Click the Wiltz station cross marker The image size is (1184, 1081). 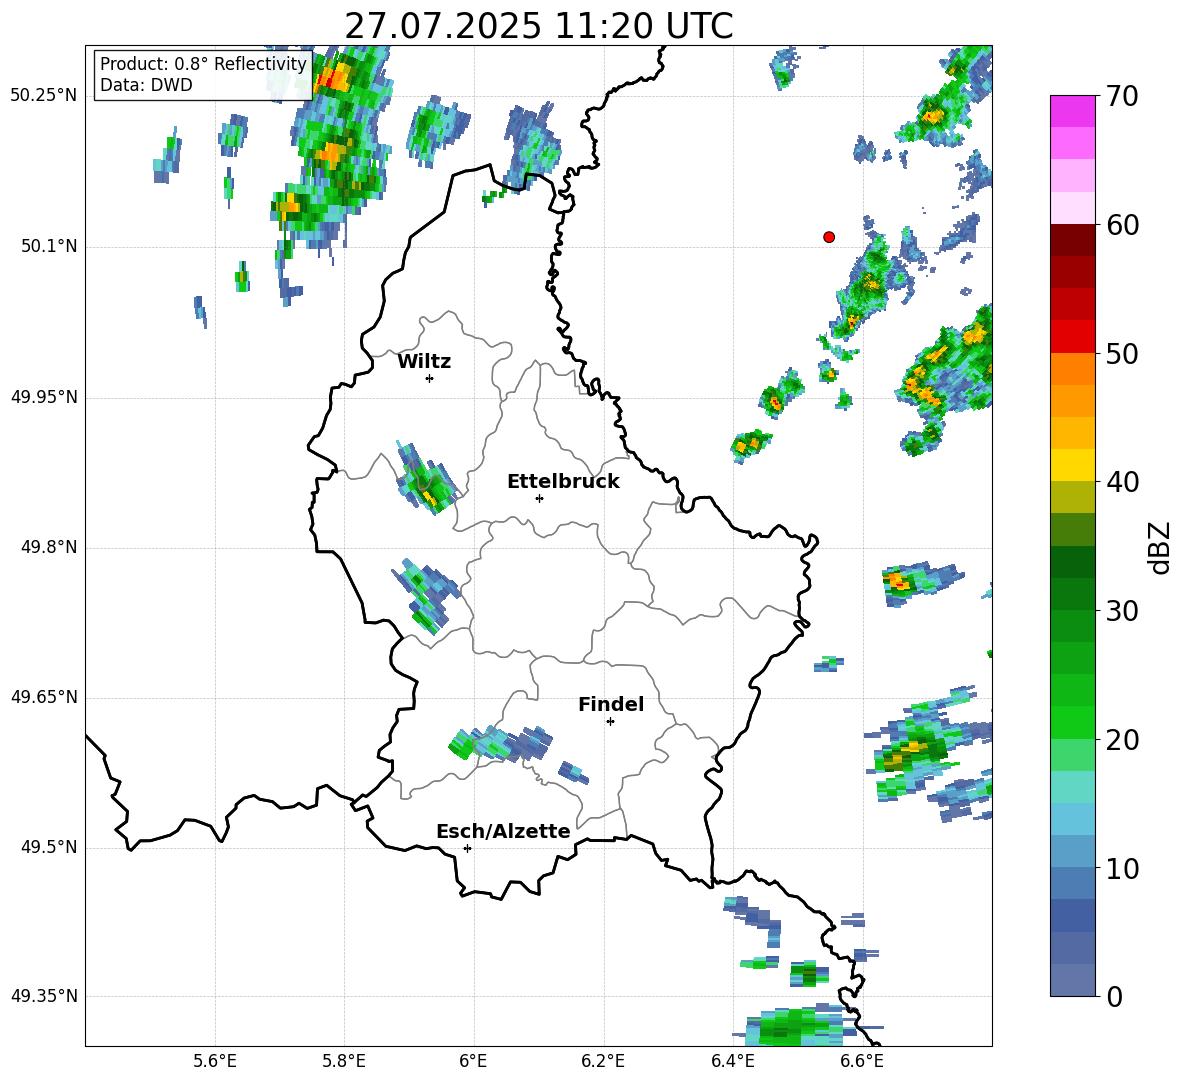pos(430,378)
